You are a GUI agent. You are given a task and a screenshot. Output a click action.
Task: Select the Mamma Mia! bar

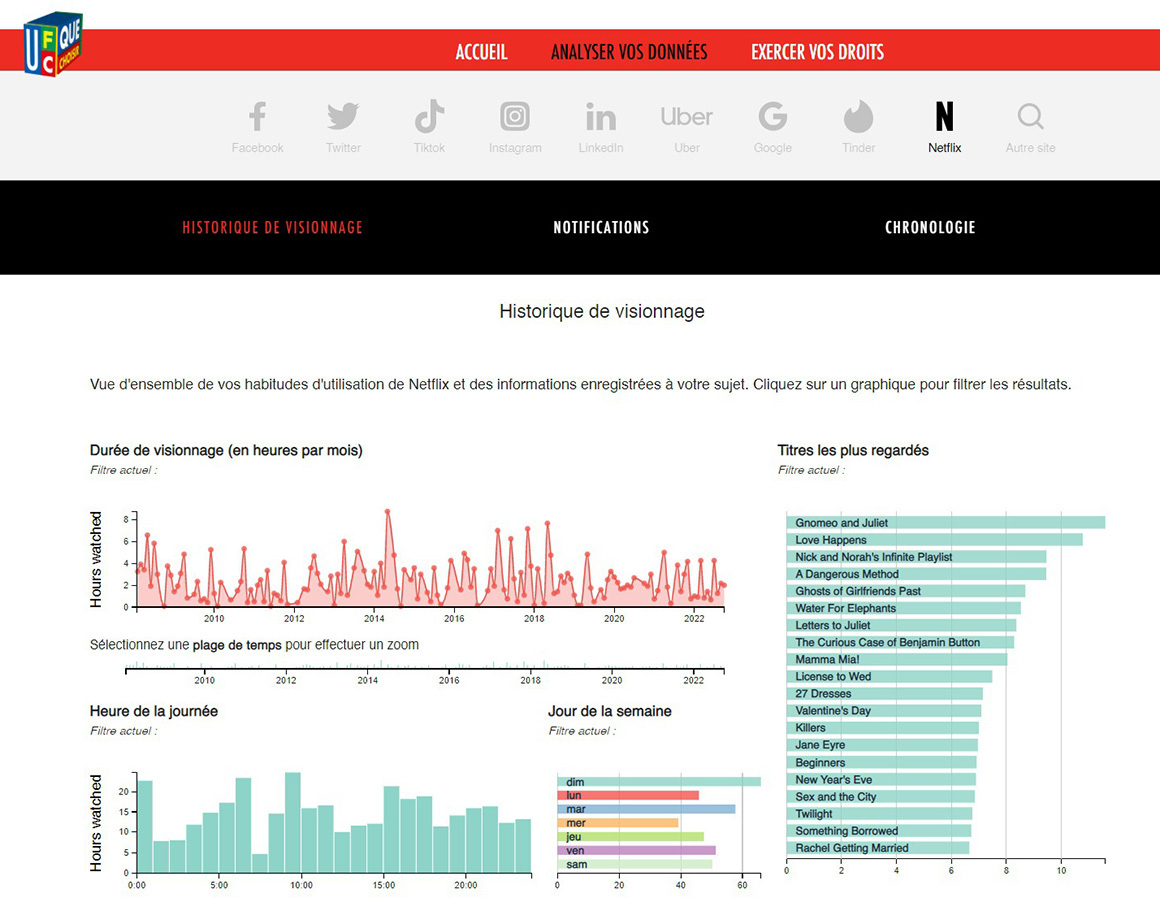pos(897,659)
